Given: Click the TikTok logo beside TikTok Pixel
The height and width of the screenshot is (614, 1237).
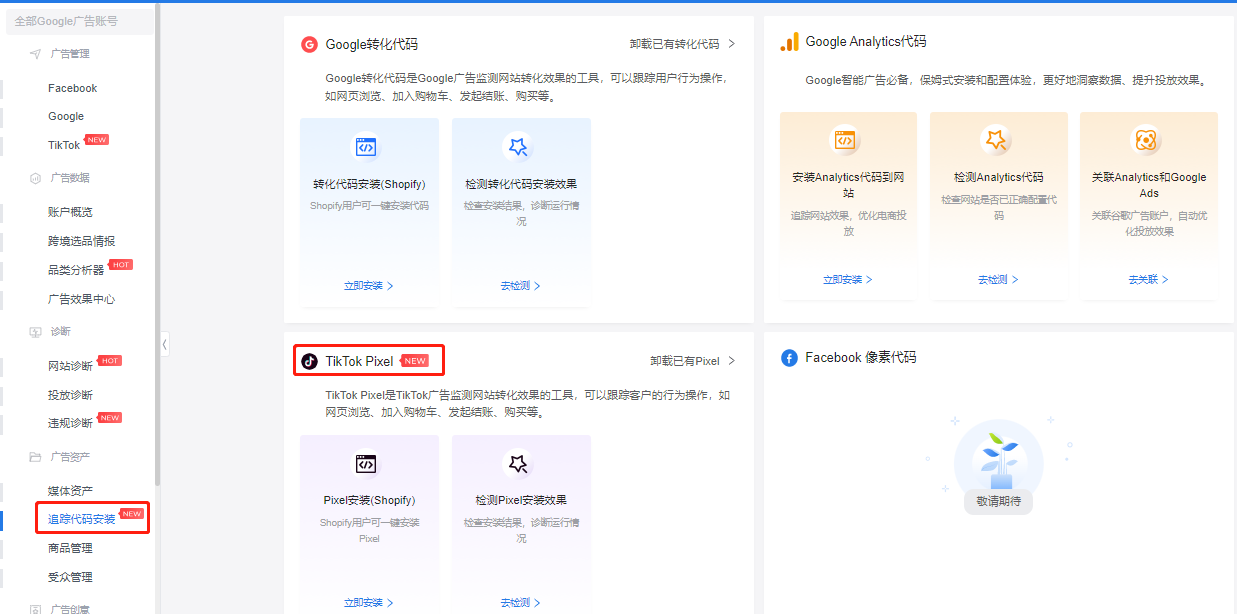Looking at the screenshot, I should [310, 361].
